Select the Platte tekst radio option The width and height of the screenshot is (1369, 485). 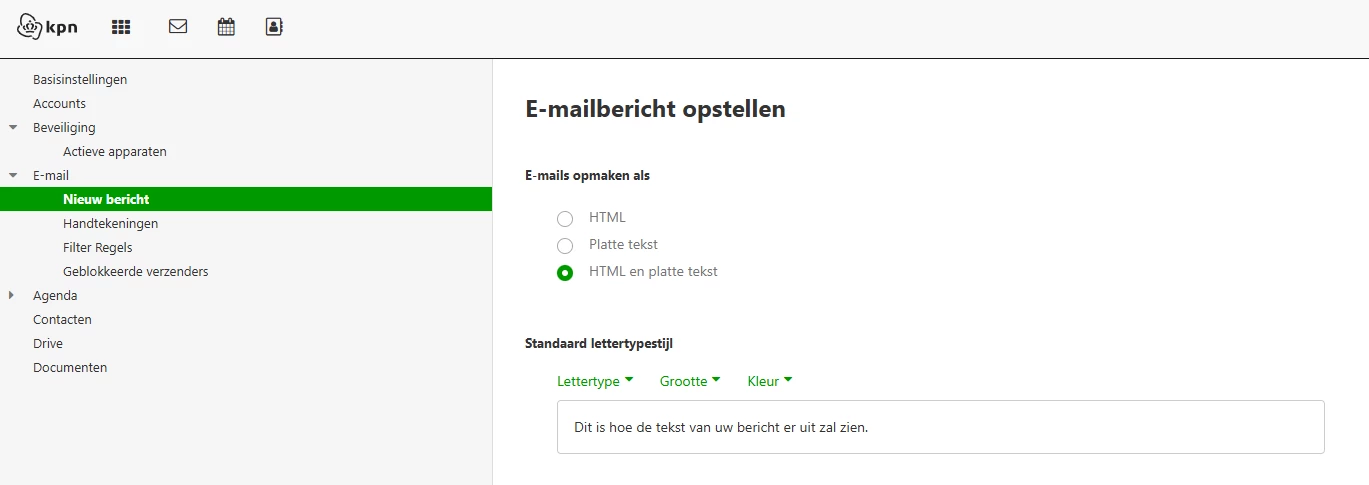tap(565, 245)
